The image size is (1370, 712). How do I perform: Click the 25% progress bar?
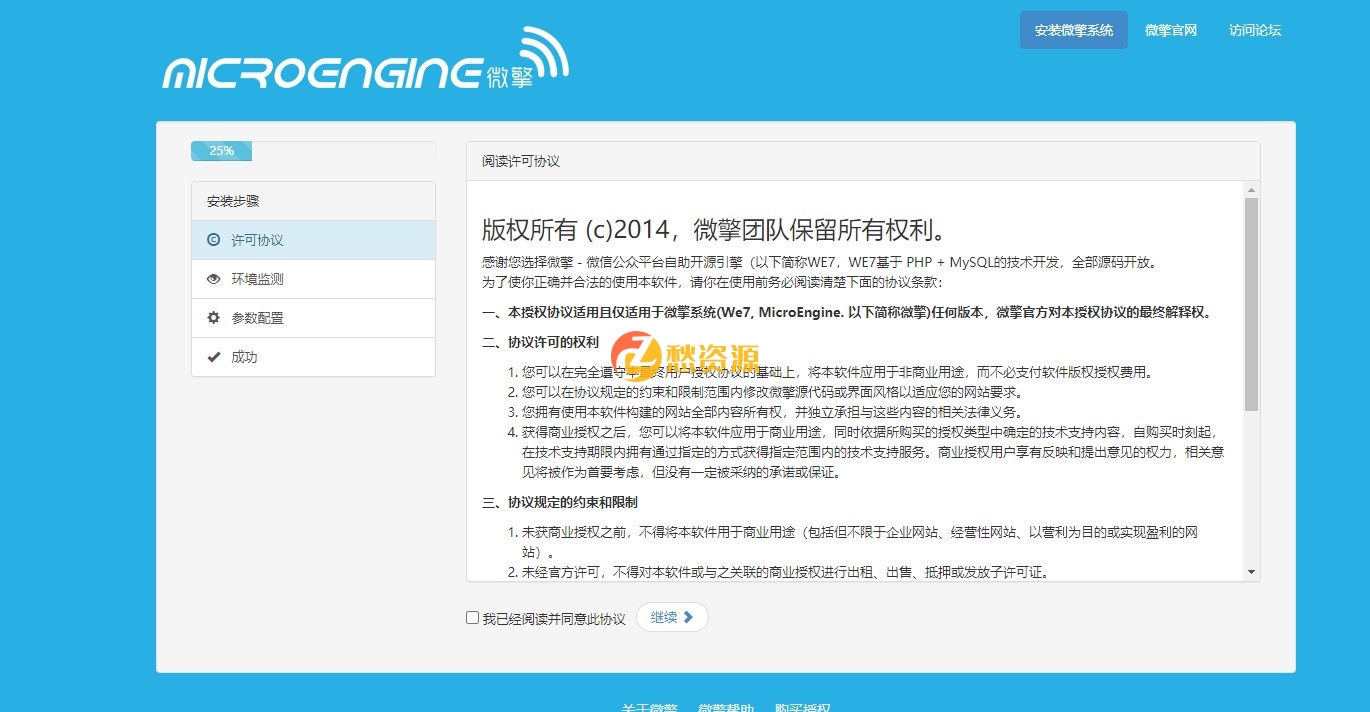pos(220,150)
